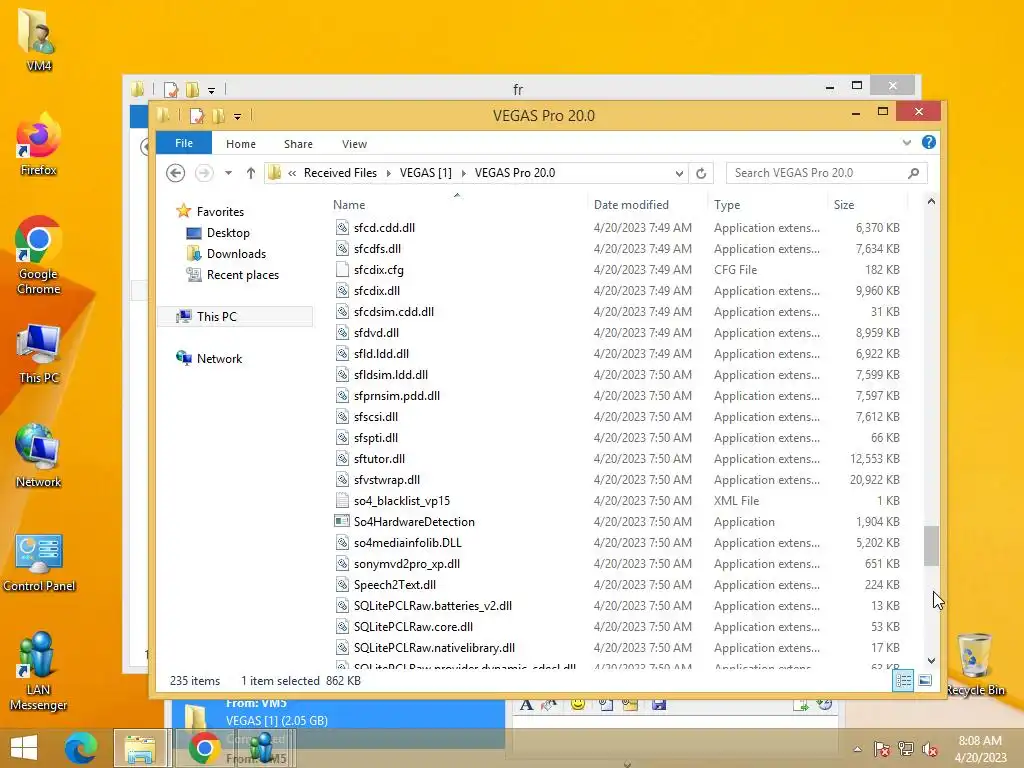
Task: Select the sfcdix.cfg file
Action: coord(379,270)
